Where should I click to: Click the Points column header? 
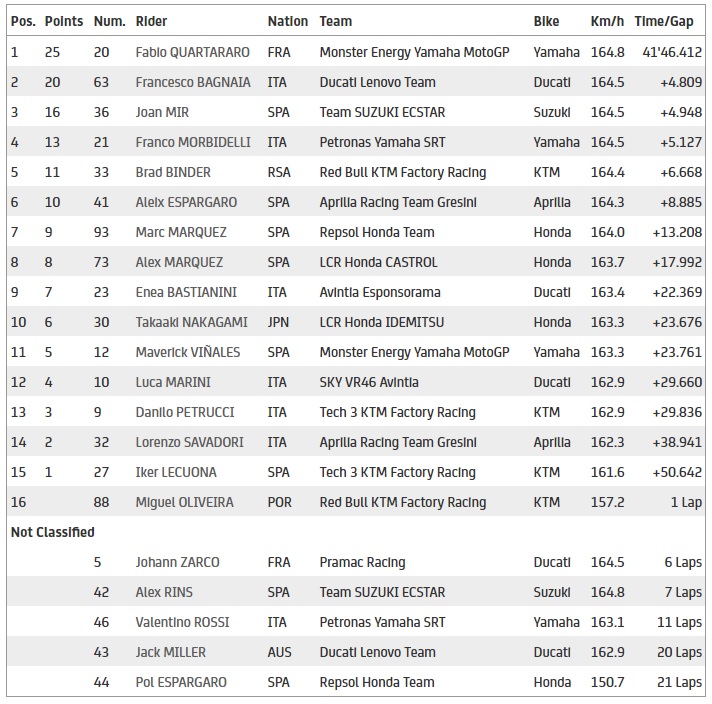point(64,21)
